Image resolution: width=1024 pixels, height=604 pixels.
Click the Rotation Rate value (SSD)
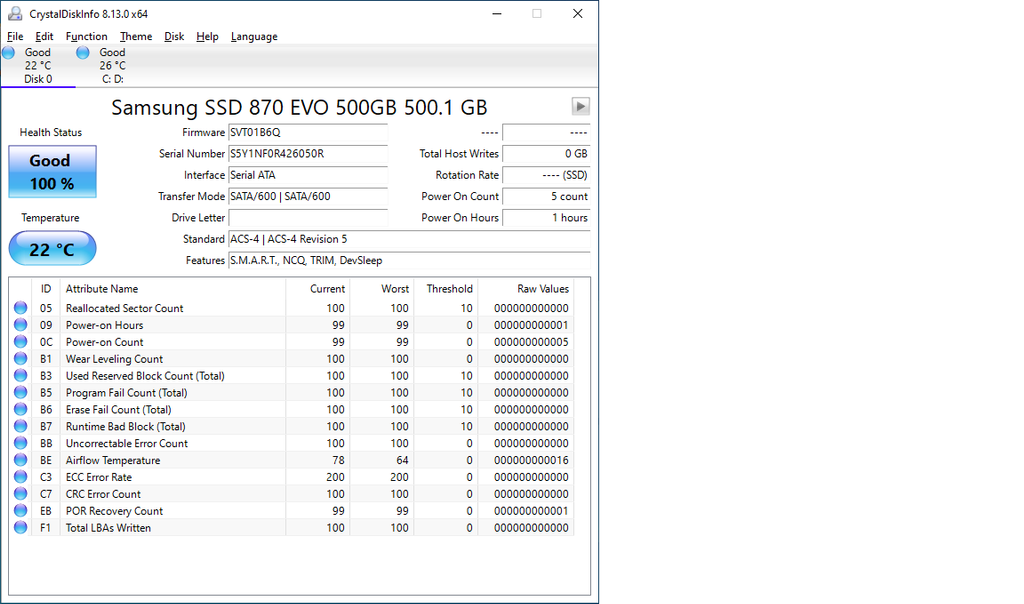pyautogui.click(x=546, y=175)
